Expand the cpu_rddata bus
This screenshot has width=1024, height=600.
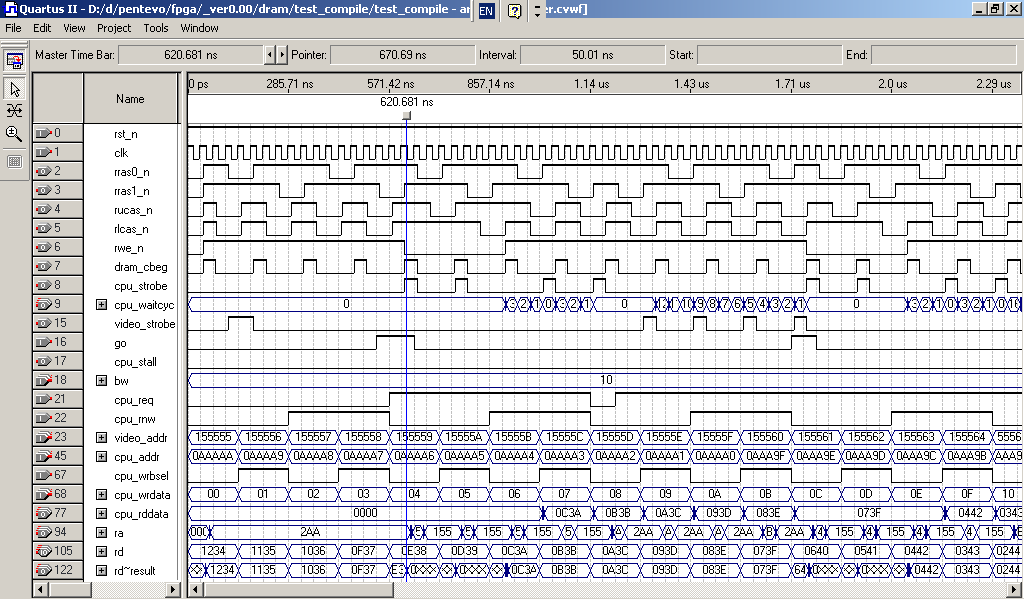101,513
